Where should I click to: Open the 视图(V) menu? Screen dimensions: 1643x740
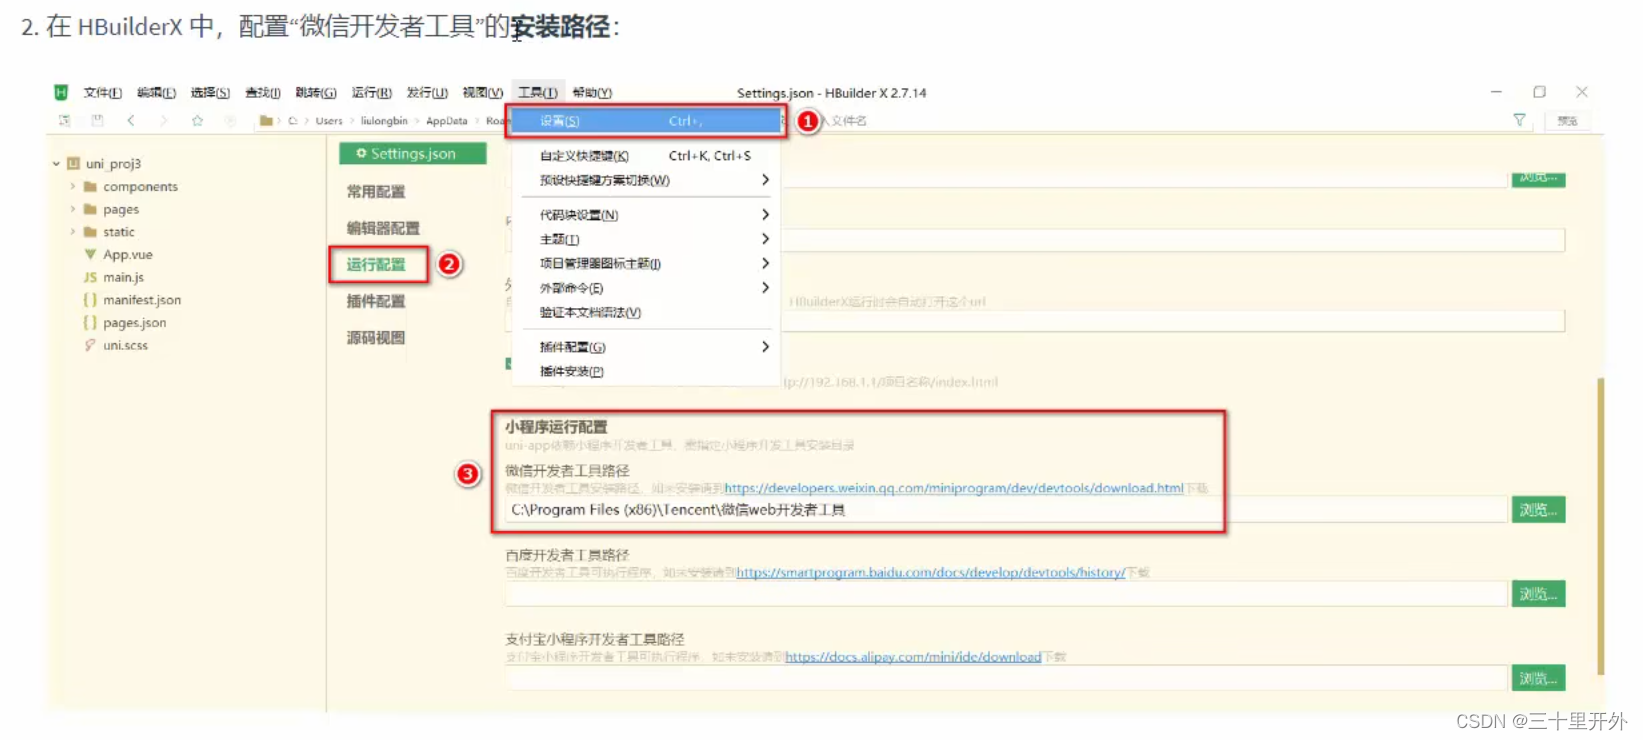(482, 92)
